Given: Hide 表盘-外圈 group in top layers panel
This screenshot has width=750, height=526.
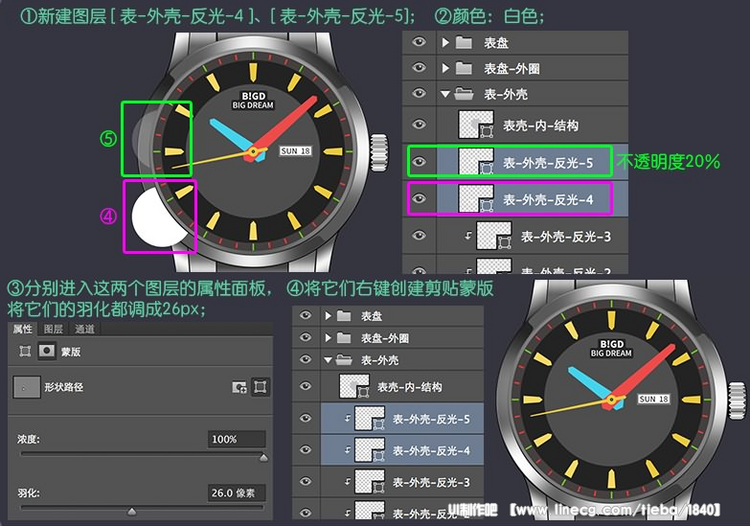Looking at the screenshot, I should pyautogui.click(x=419, y=67).
